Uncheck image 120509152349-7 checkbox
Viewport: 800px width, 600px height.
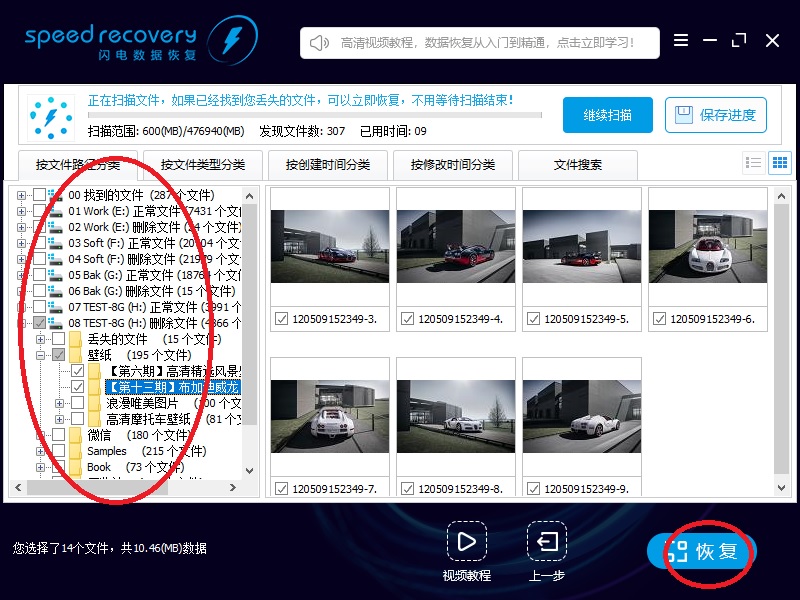(281, 489)
